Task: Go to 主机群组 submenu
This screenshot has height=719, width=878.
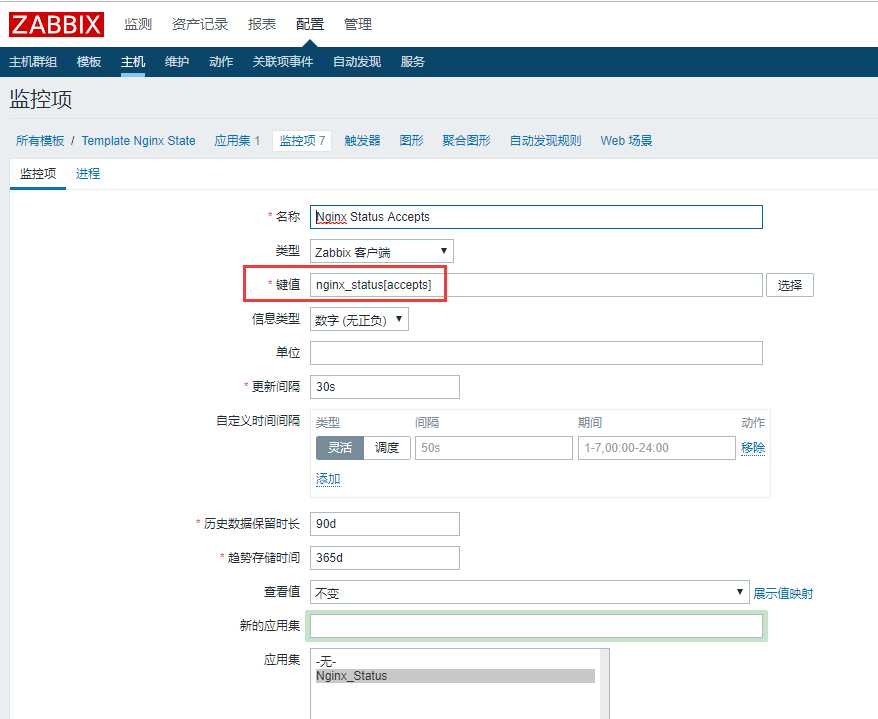Action: point(33,62)
